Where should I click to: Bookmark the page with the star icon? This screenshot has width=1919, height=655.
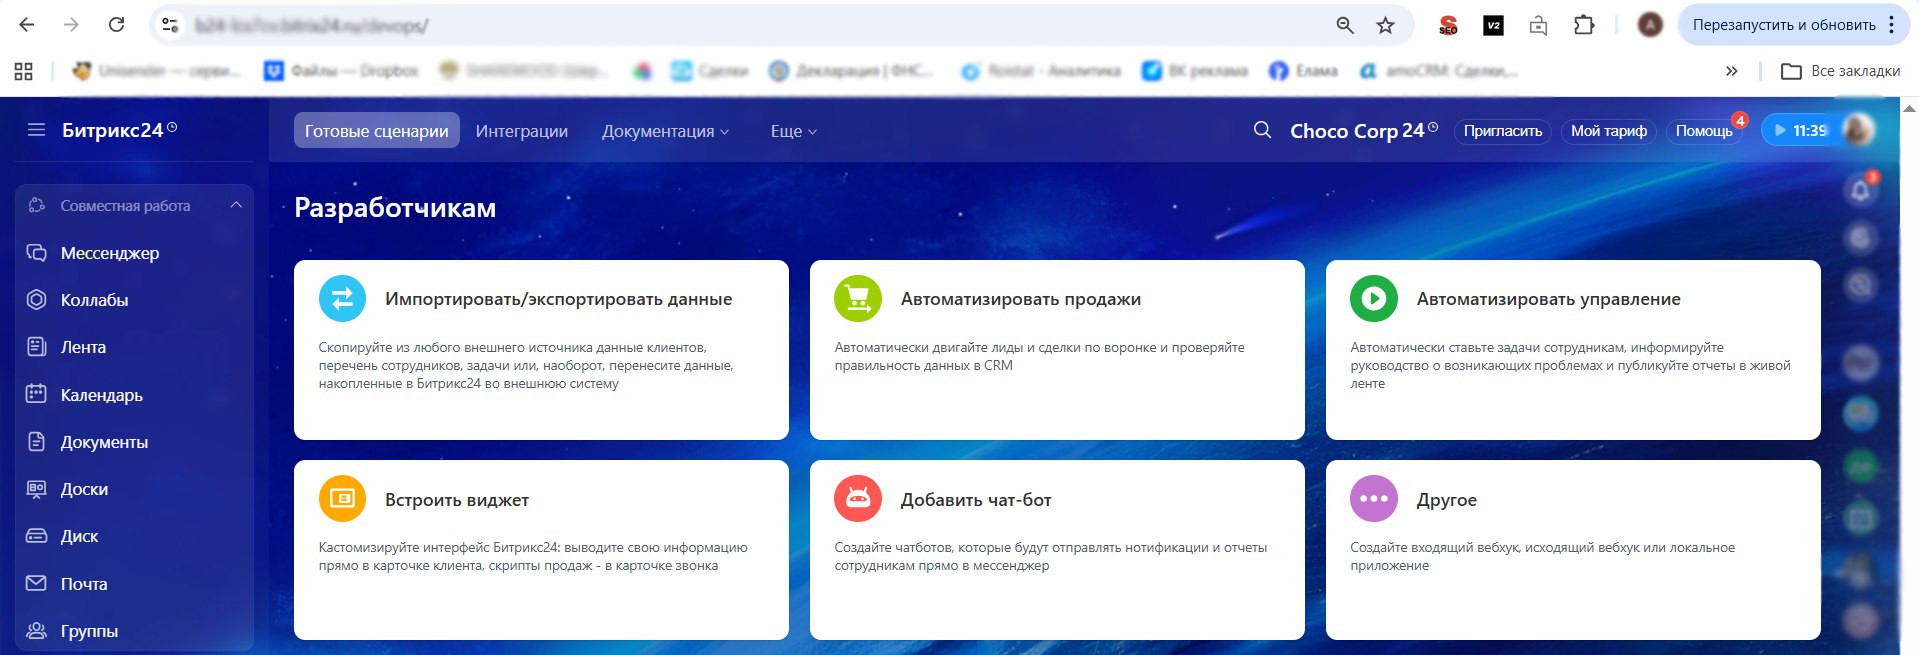tap(1385, 25)
